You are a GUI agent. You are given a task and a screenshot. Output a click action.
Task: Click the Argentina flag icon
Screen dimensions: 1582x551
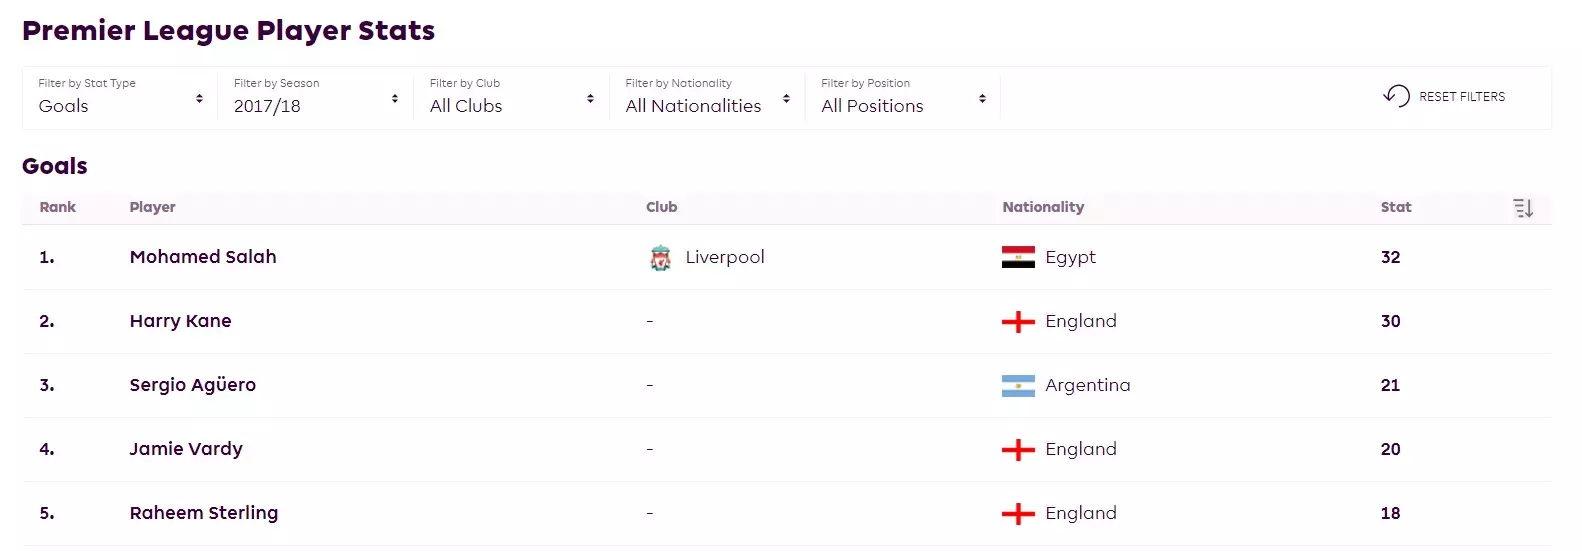click(x=1018, y=386)
